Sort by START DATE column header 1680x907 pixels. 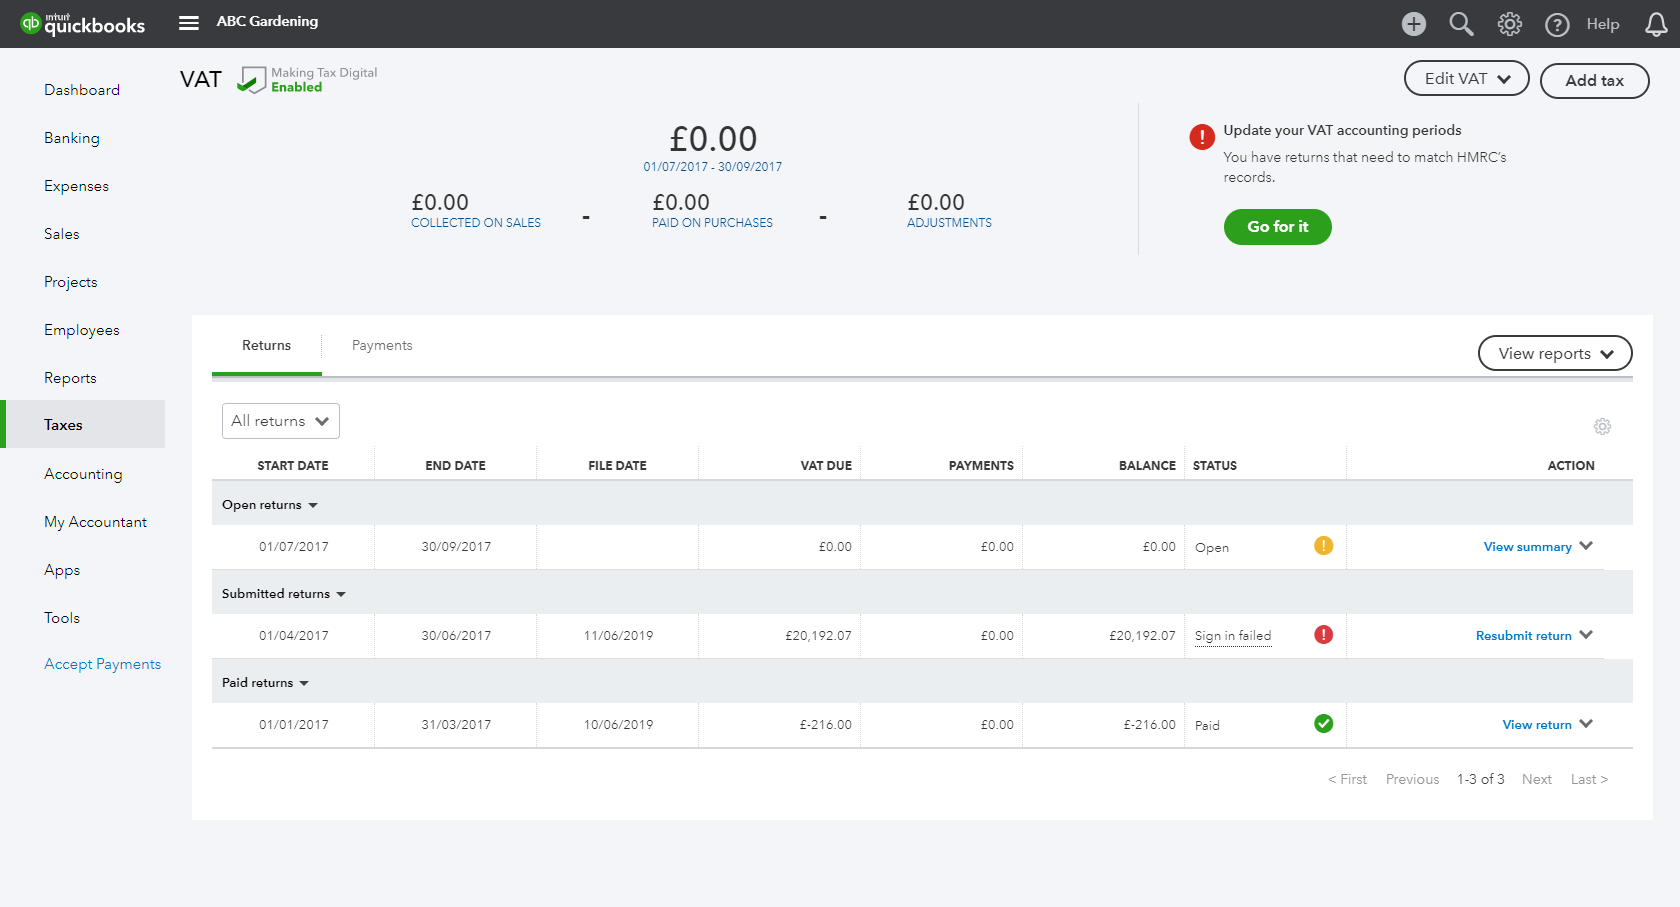coord(293,466)
